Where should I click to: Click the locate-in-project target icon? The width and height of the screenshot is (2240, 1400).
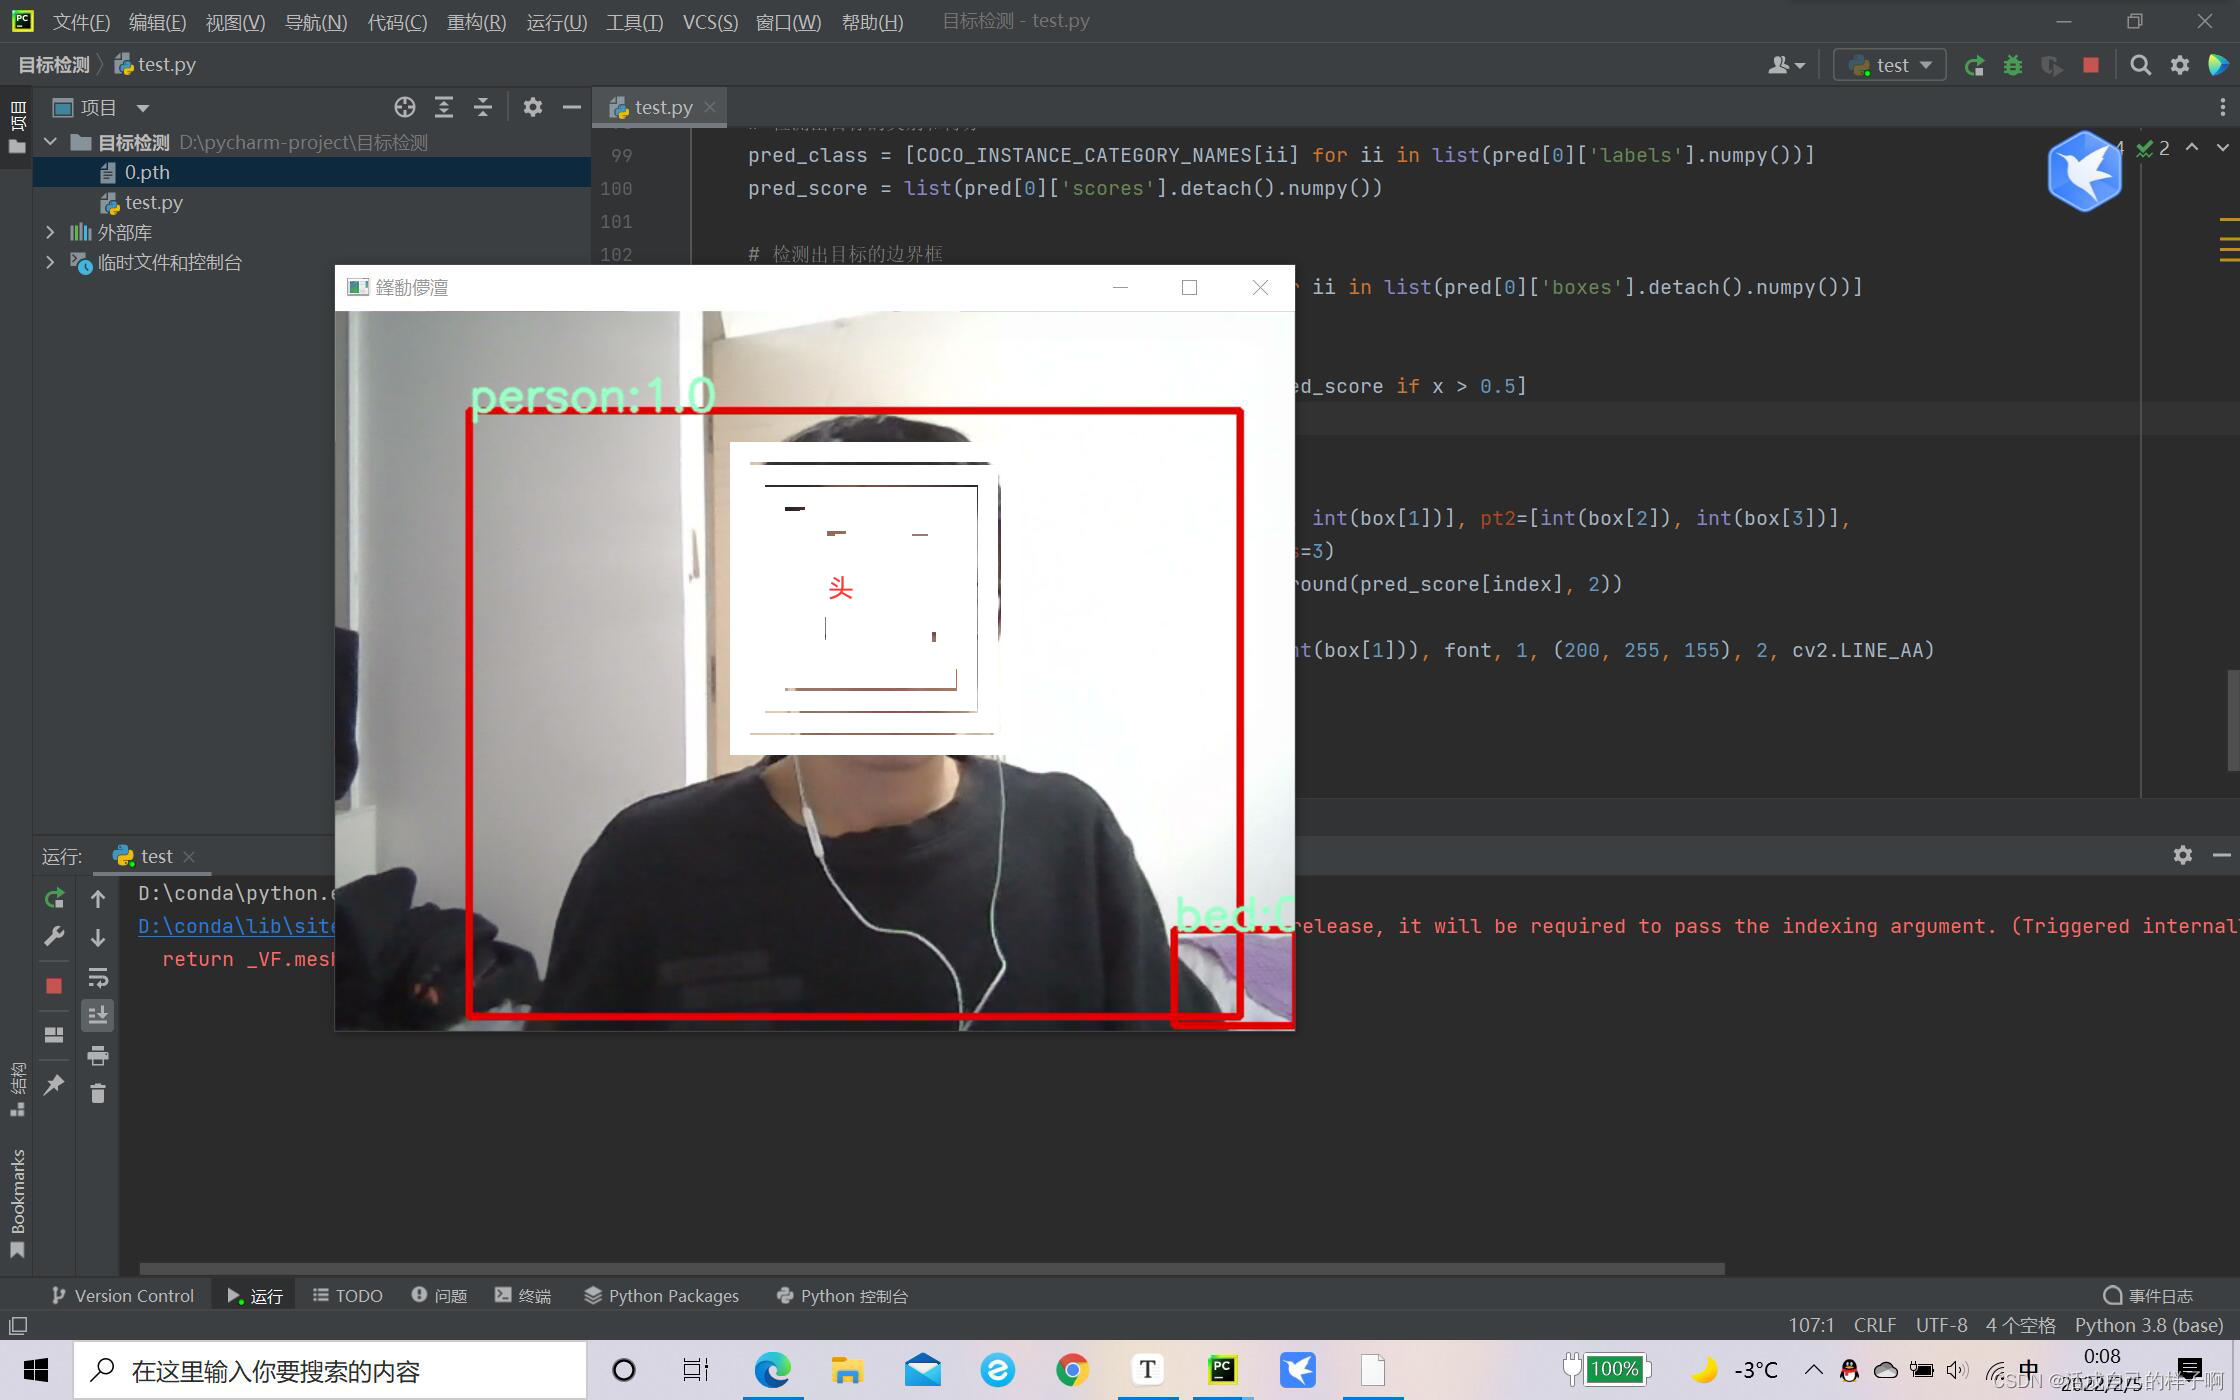[x=404, y=107]
